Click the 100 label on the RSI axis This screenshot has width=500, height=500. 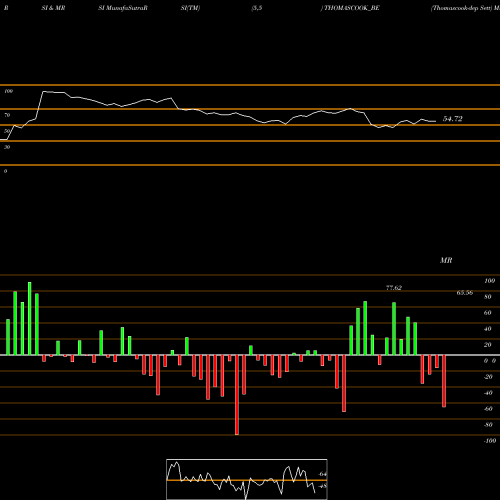pyautogui.click(x=8, y=91)
